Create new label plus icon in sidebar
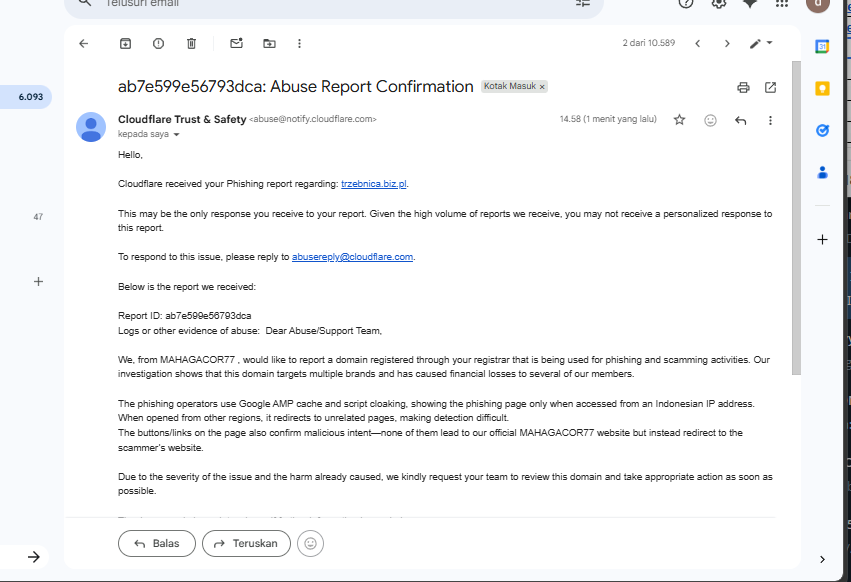Image resolution: width=851 pixels, height=582 pixels. pyautogui.click(x=38, y=281)
